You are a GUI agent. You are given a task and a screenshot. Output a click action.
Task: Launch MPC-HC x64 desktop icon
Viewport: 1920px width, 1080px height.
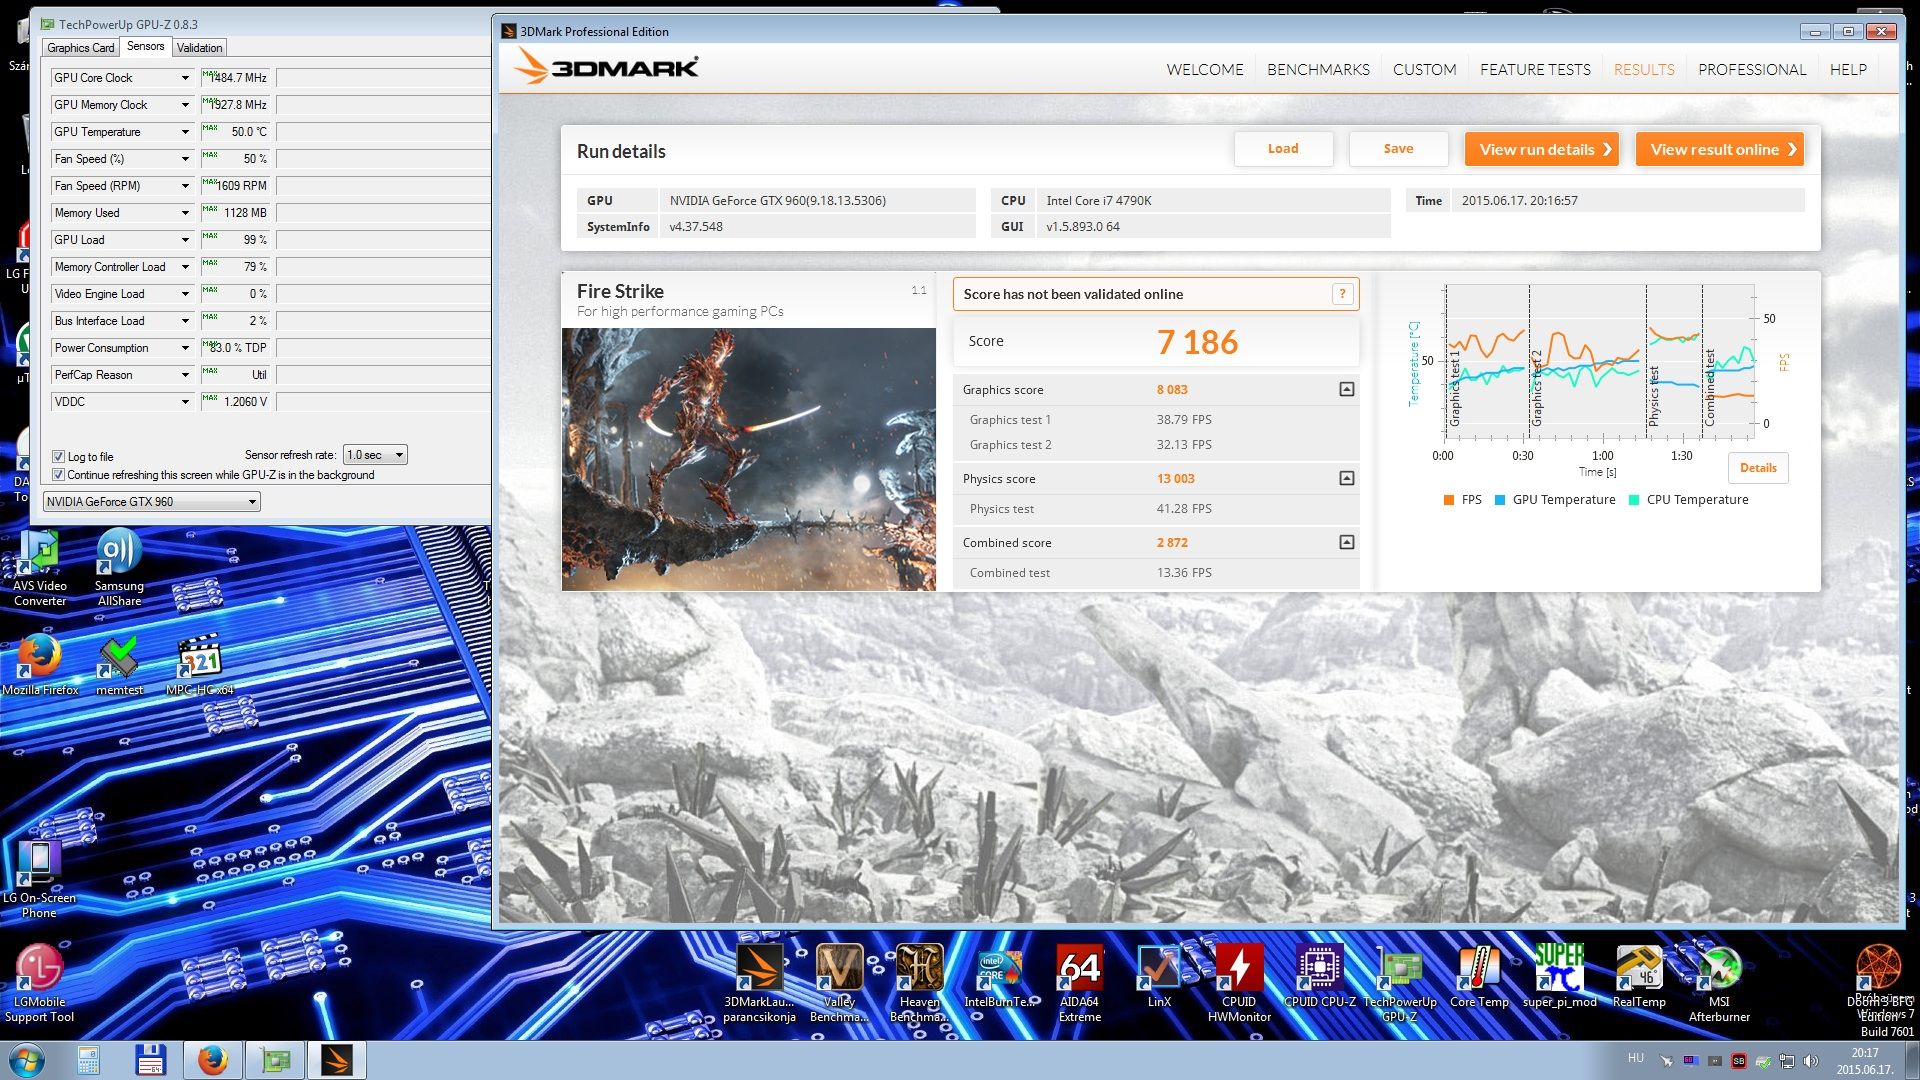click(199, 664)
